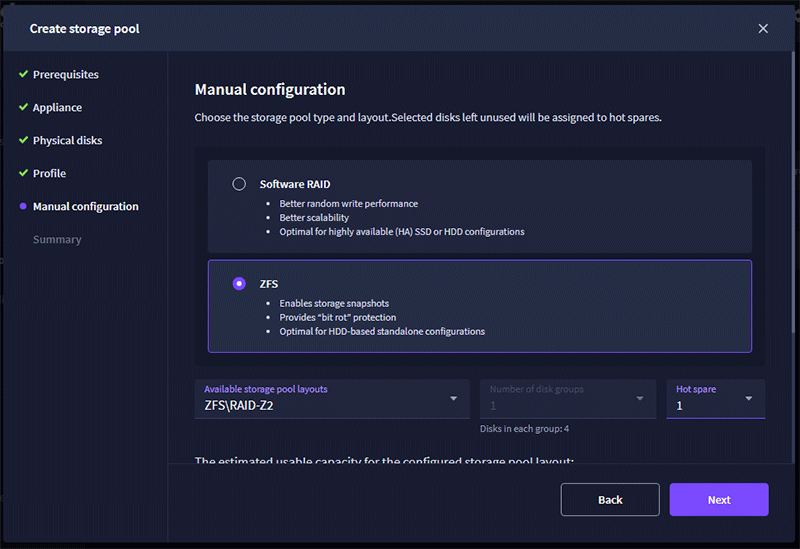
Task: Click the Manual configuration bullet icon
Action: tap(23, 206)
